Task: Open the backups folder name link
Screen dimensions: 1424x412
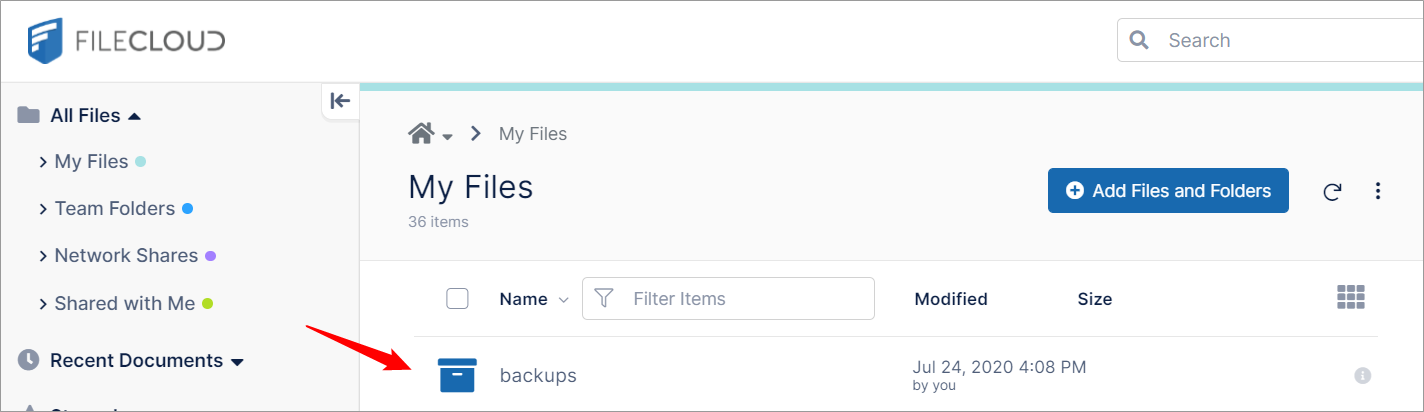Action: 538,376
